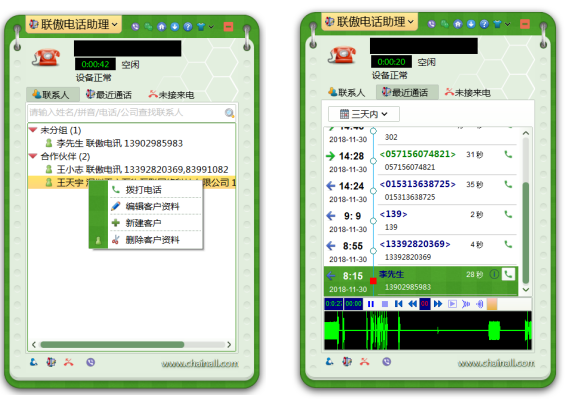The image size is (568, 406).
Task: Open 联傲电话助理 title menu in call-history window
Action: (x=370, y=22)
